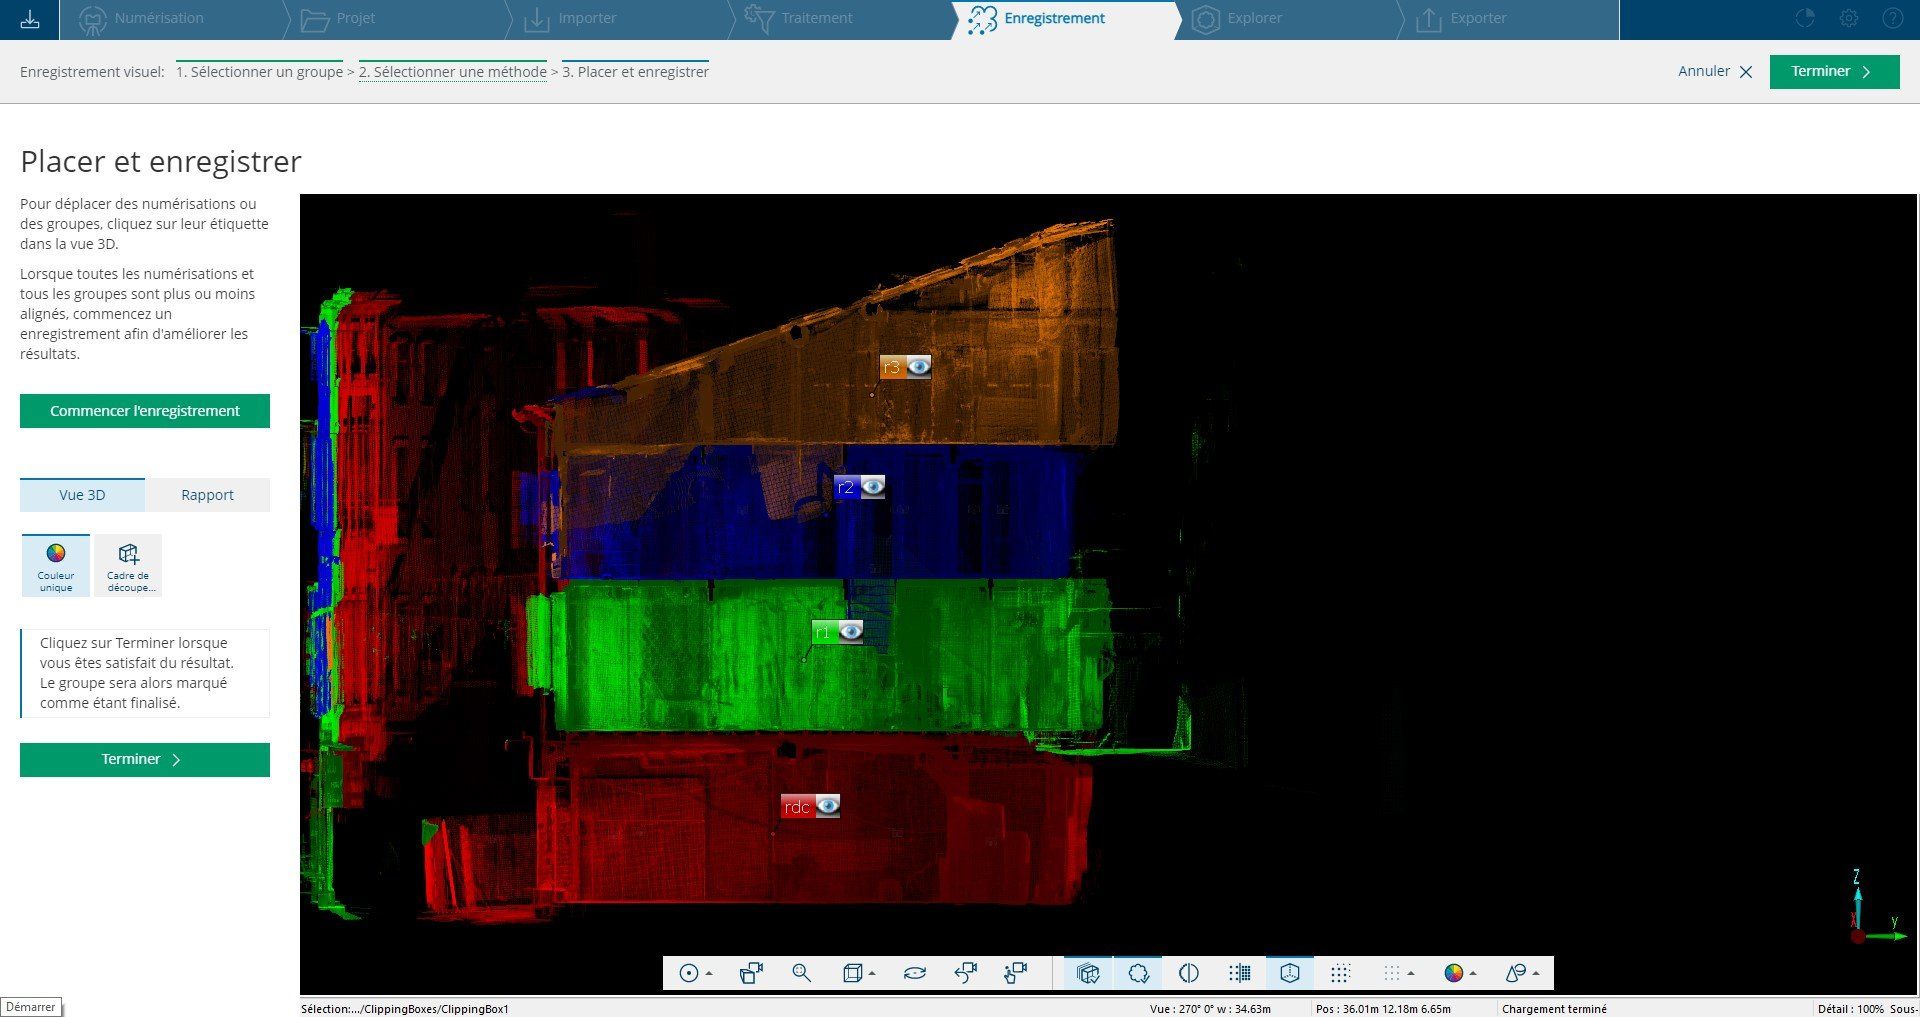
Task: Open settings gear in top right
Action: click(1848, 19)
